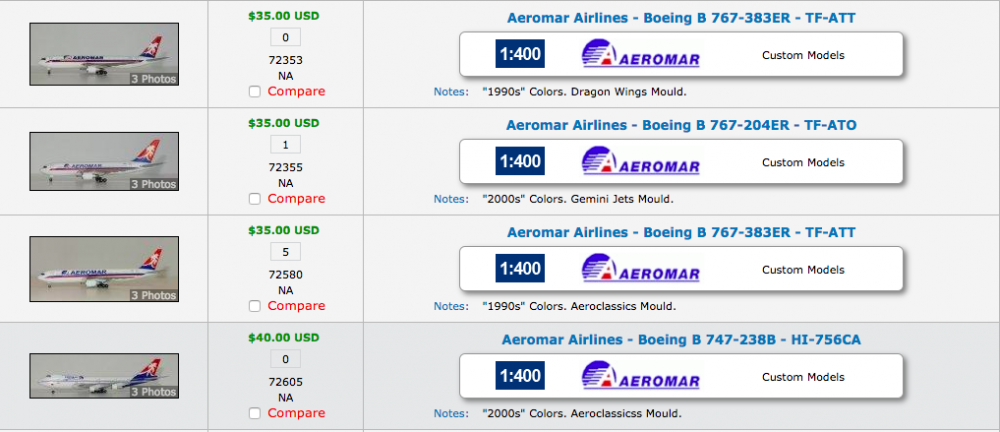This screenshot has height=432, width=1000.
Task: Click the quantity field showing 1
Action: point(285,145)
